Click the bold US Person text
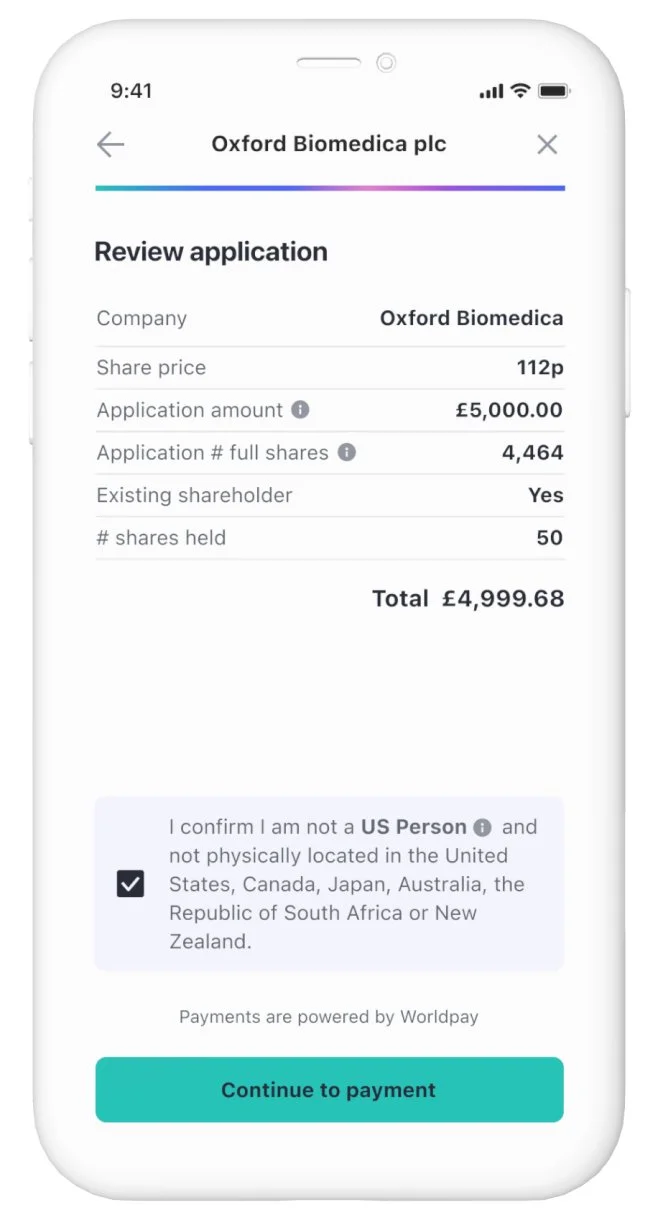The width and height of the screenshot is (658, 1220). [414, 827]
